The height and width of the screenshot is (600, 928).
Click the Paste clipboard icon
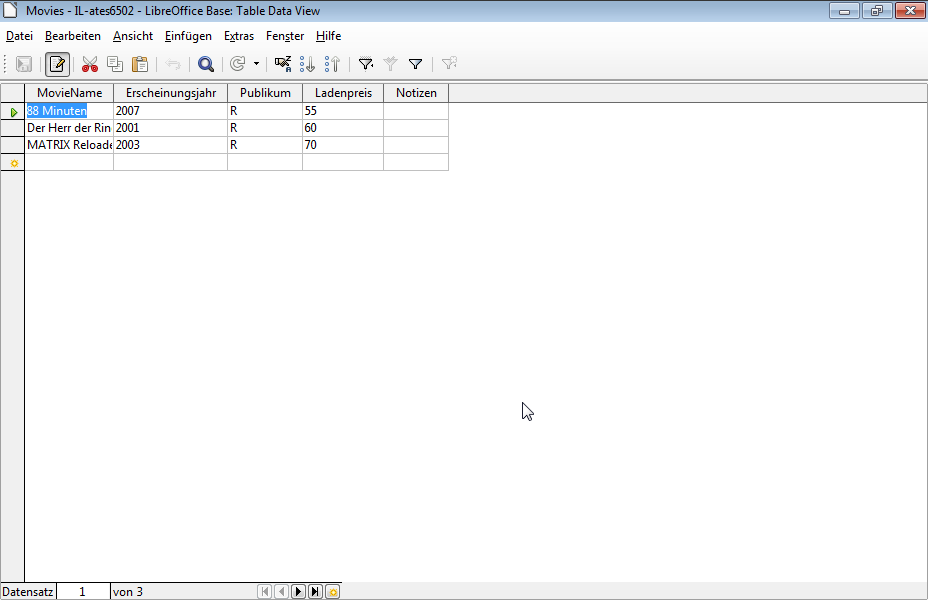click(140, 64)
